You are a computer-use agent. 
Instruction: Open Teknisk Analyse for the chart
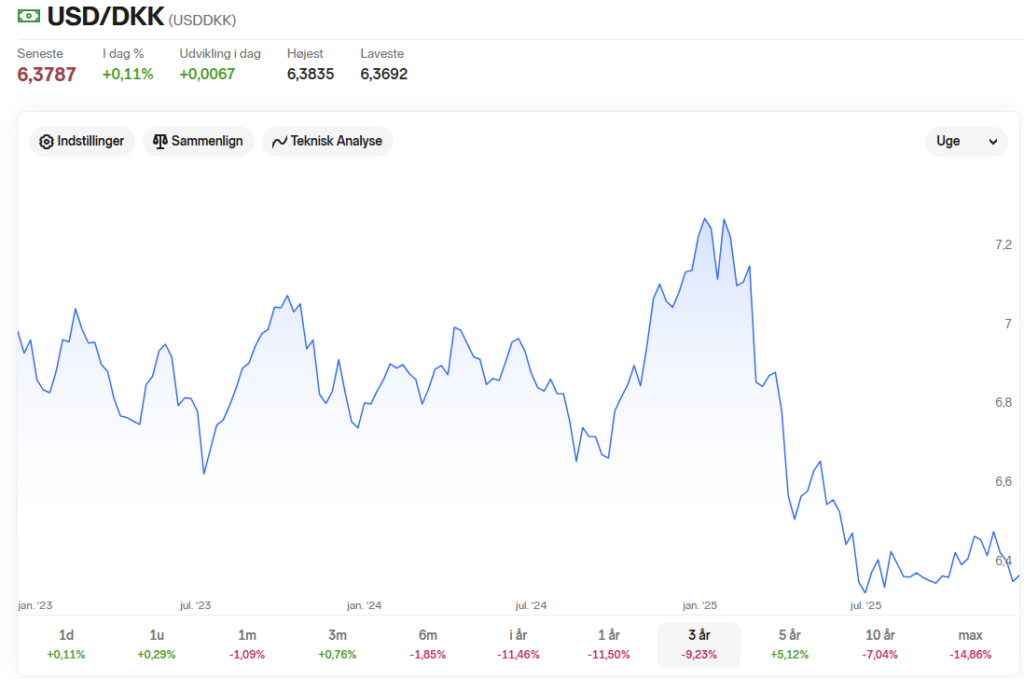click(327, 141)
